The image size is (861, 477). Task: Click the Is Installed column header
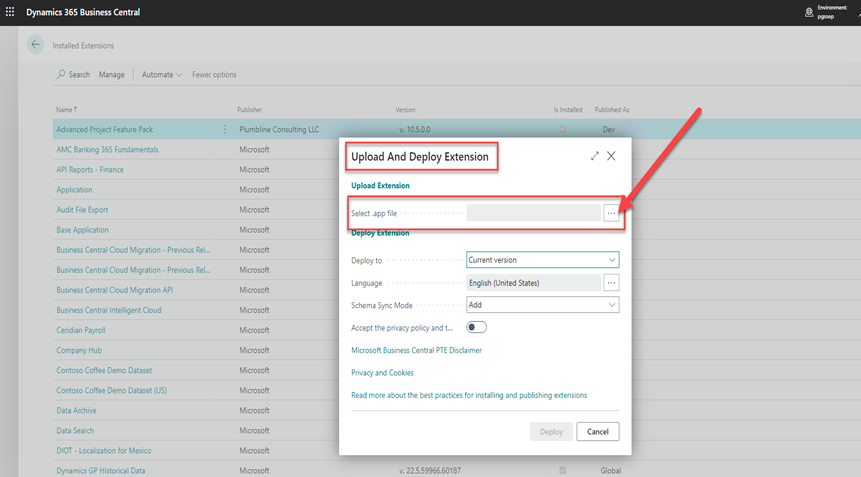[x=568, y=110]
